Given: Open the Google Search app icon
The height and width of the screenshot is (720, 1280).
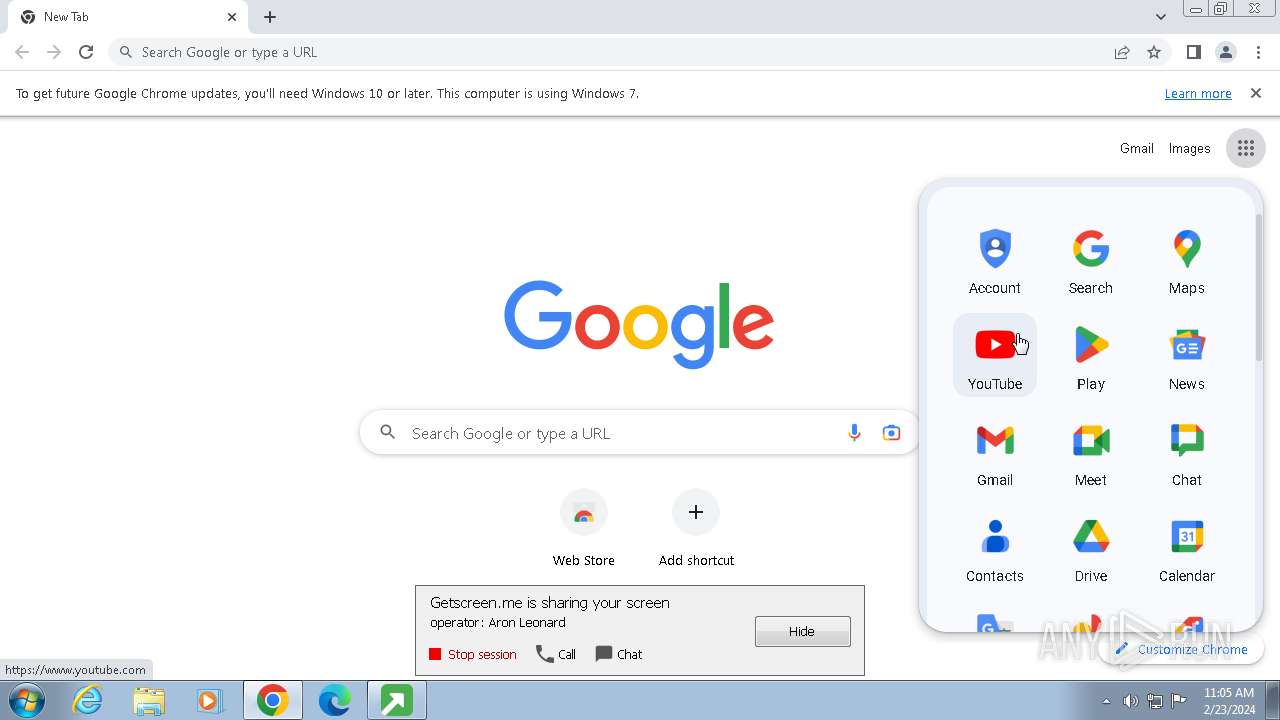Looking at the screenshot, I should pyautogui.click(x=1090, y=261).
